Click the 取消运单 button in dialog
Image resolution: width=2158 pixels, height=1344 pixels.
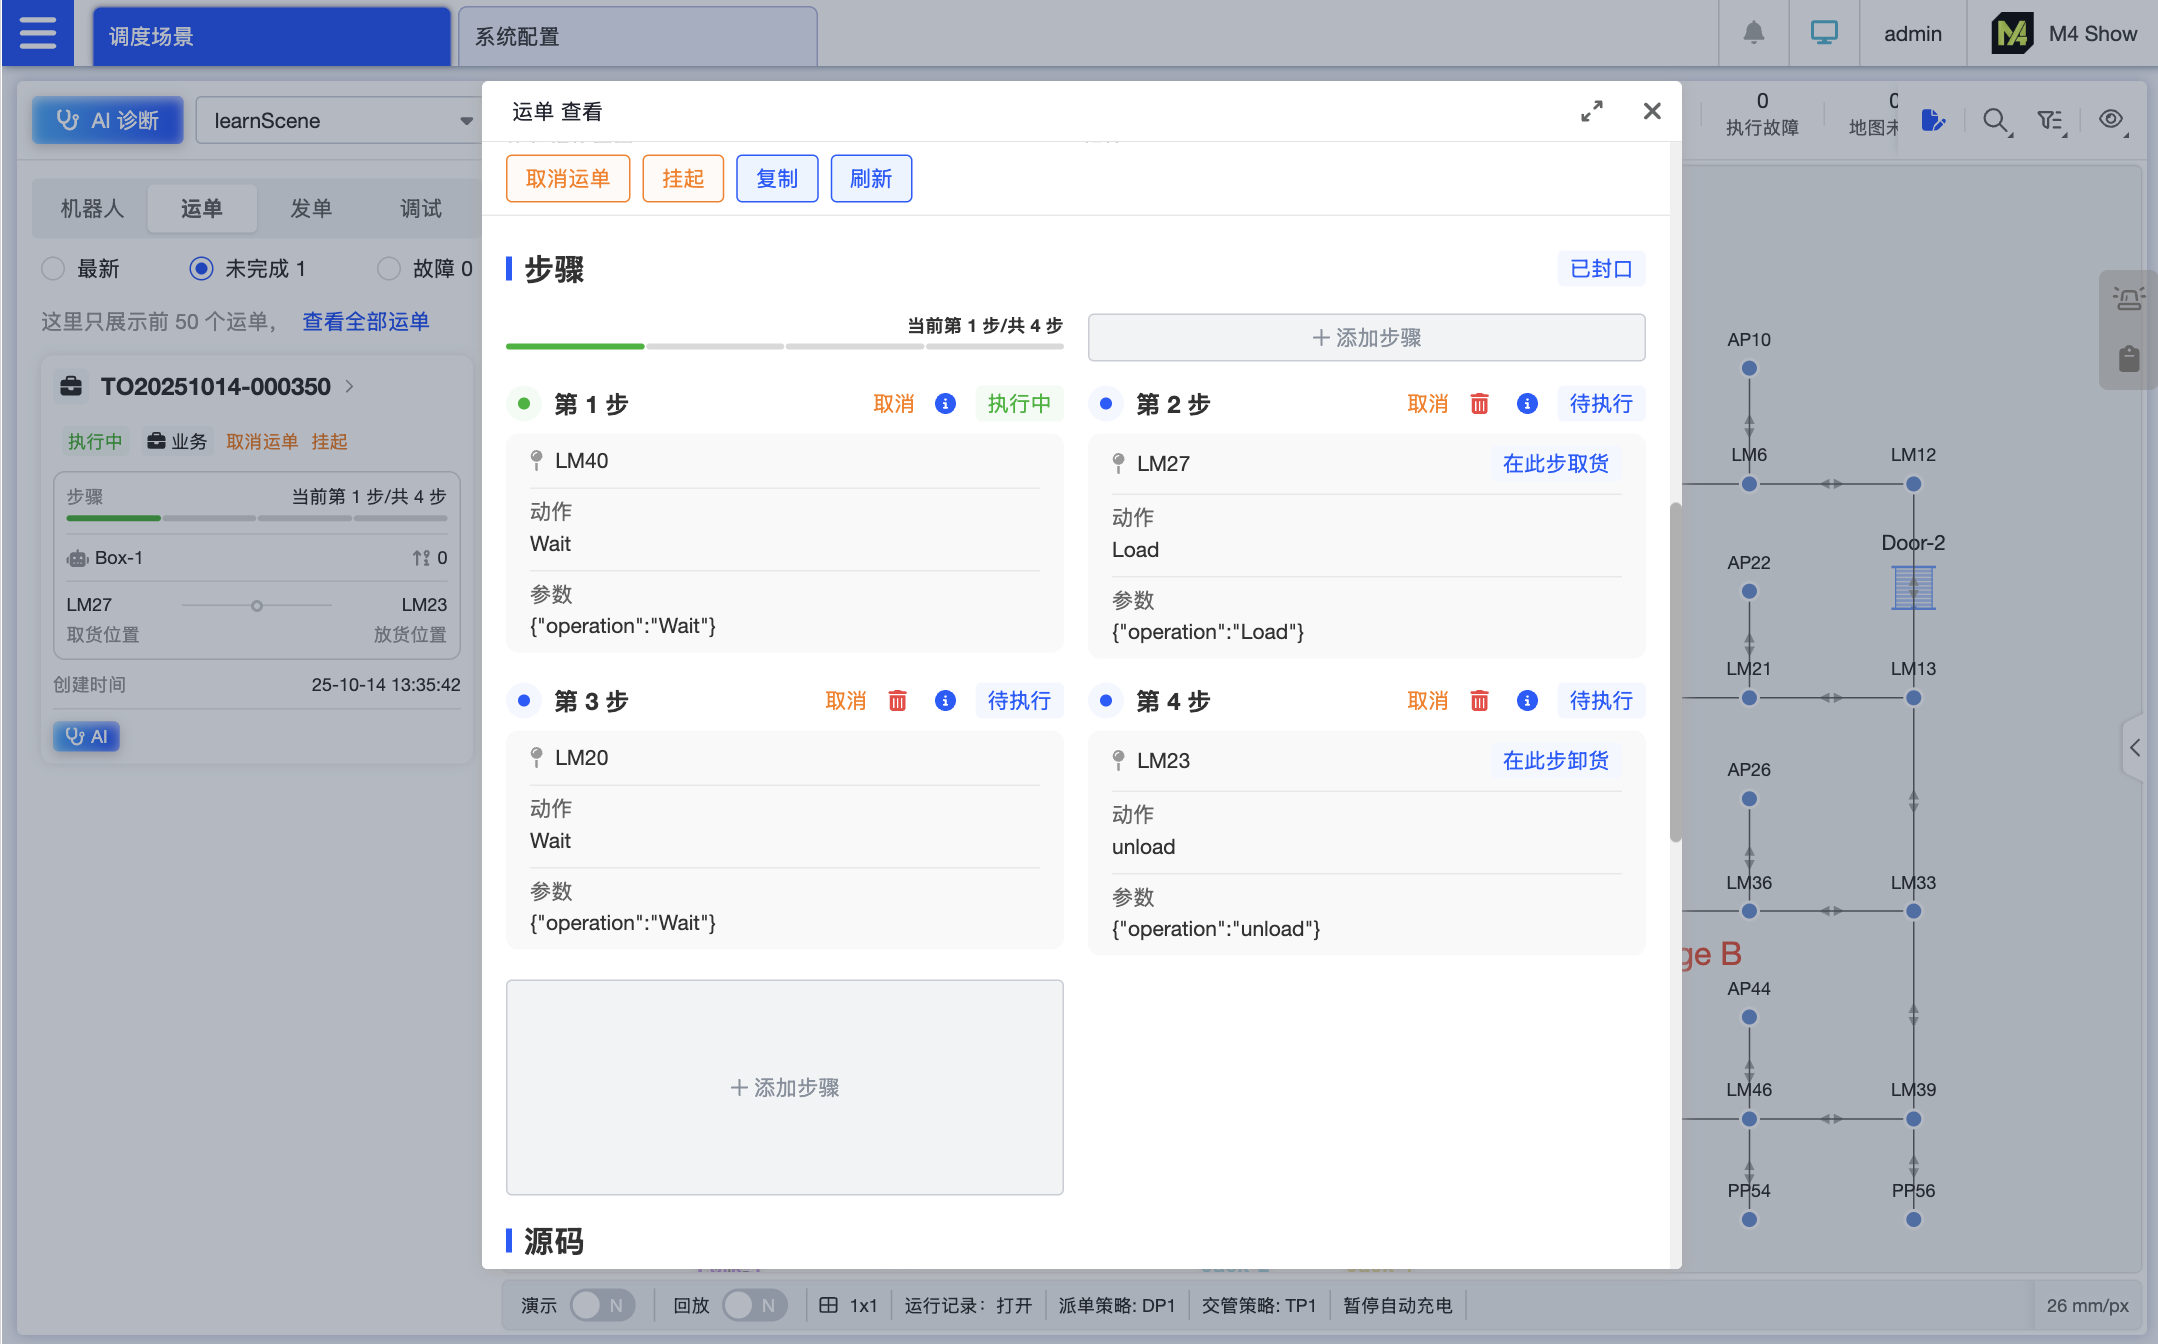pyautogui.click(x=567, y=179)
